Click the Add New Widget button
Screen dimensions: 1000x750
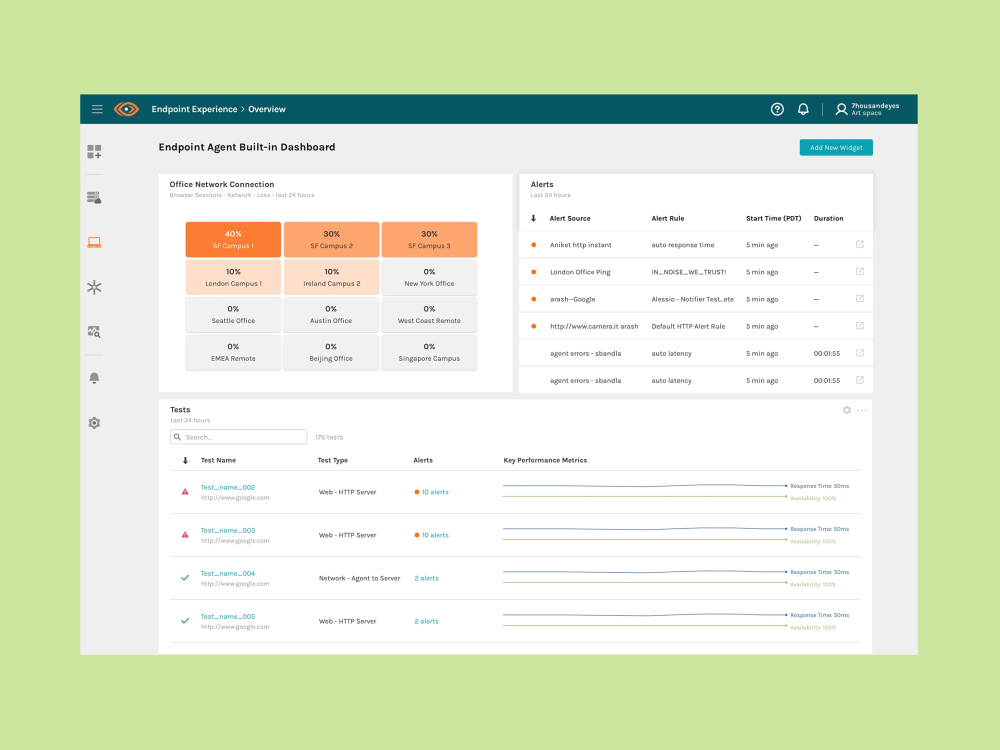click(836, 147)
